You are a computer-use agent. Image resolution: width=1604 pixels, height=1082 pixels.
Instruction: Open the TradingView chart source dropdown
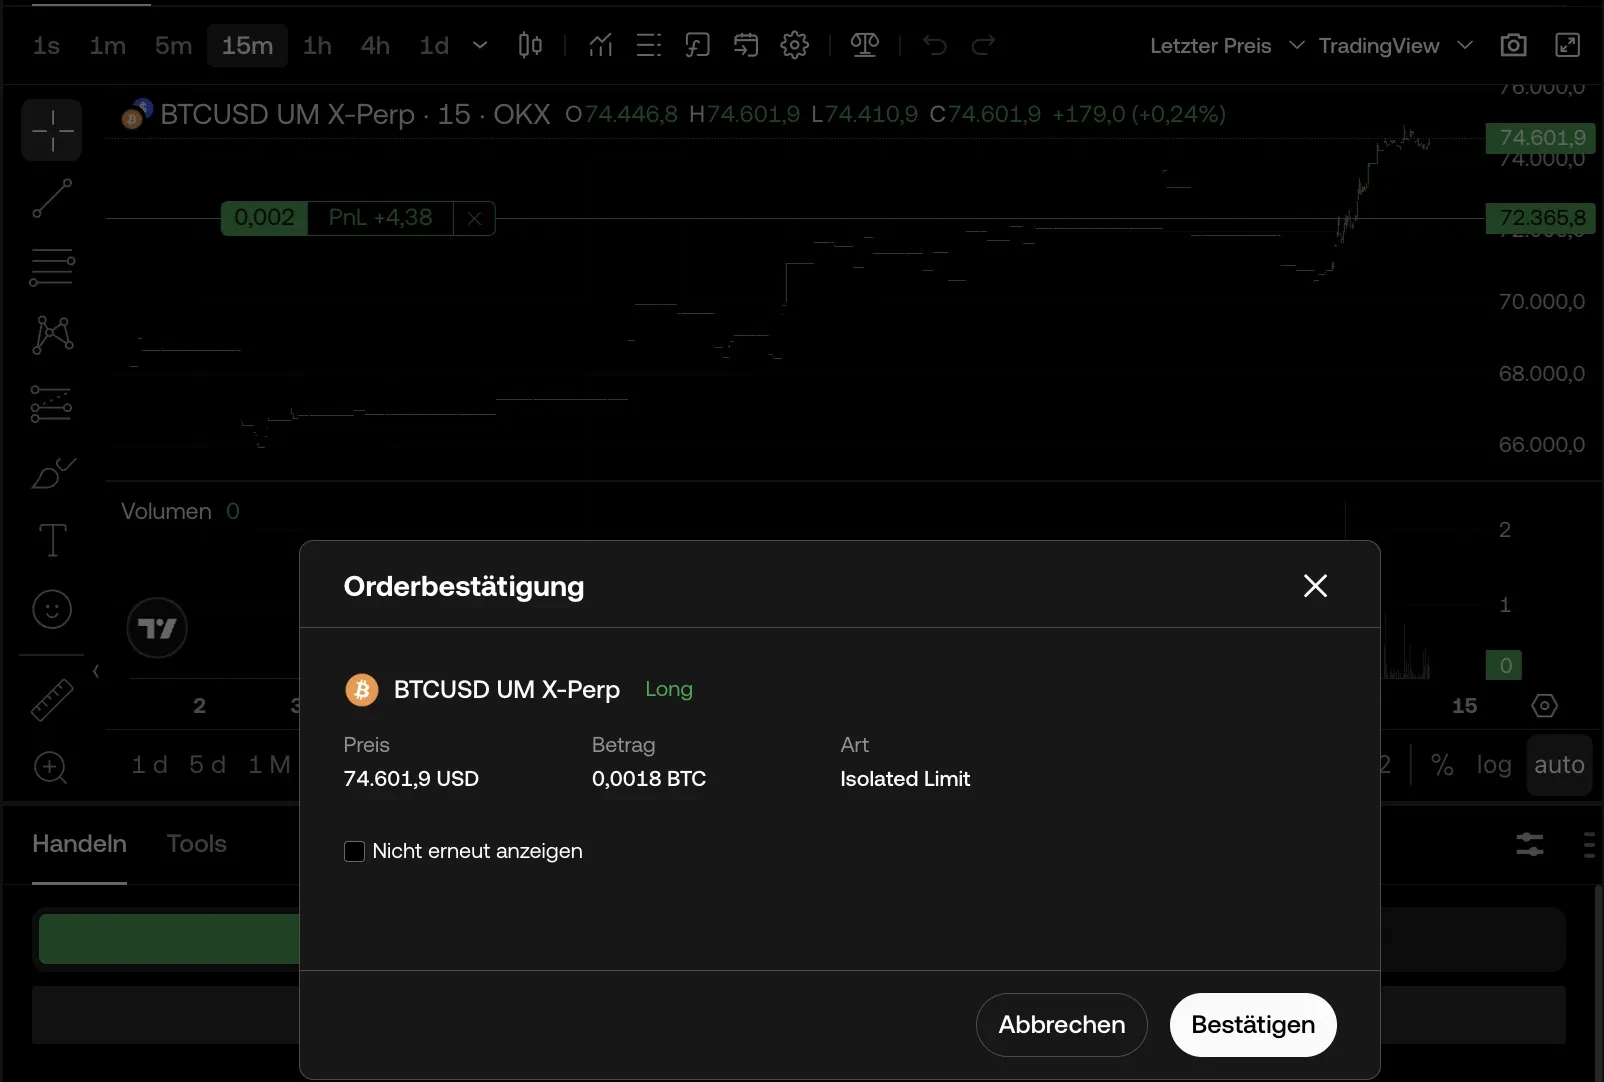click(x=1394, y=46)
